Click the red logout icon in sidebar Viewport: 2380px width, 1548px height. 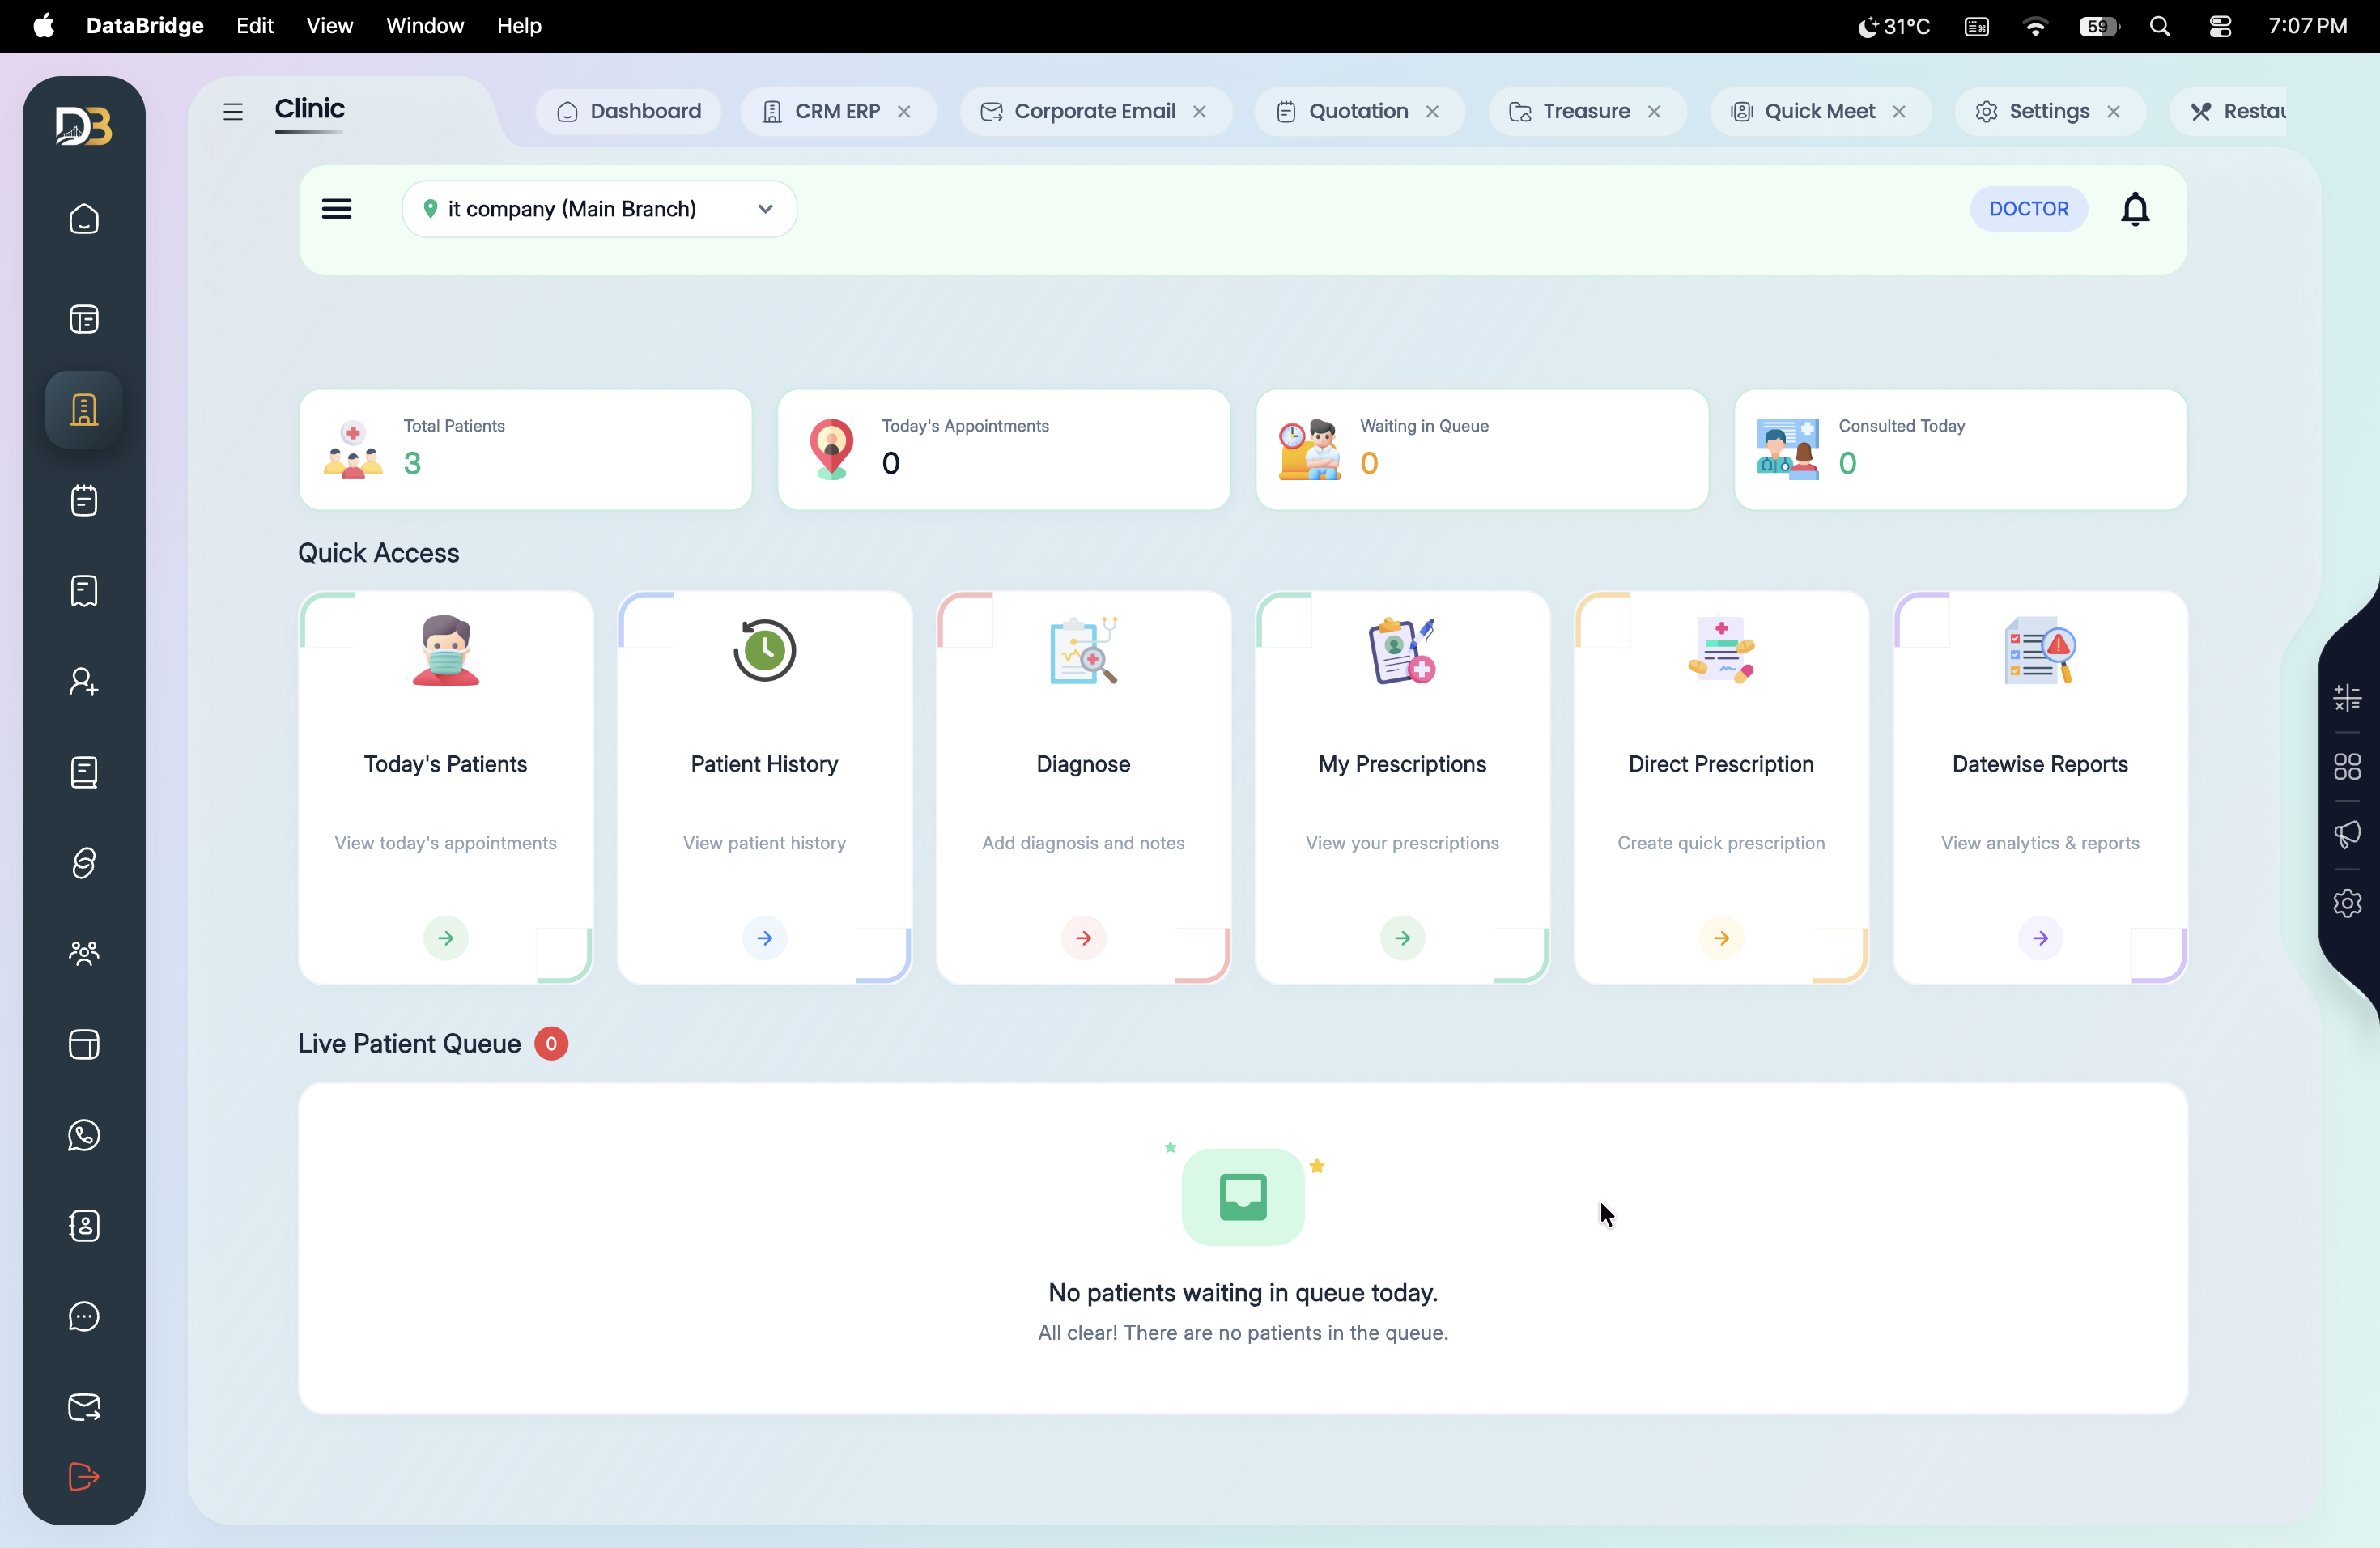click(x=84, y=1476)
